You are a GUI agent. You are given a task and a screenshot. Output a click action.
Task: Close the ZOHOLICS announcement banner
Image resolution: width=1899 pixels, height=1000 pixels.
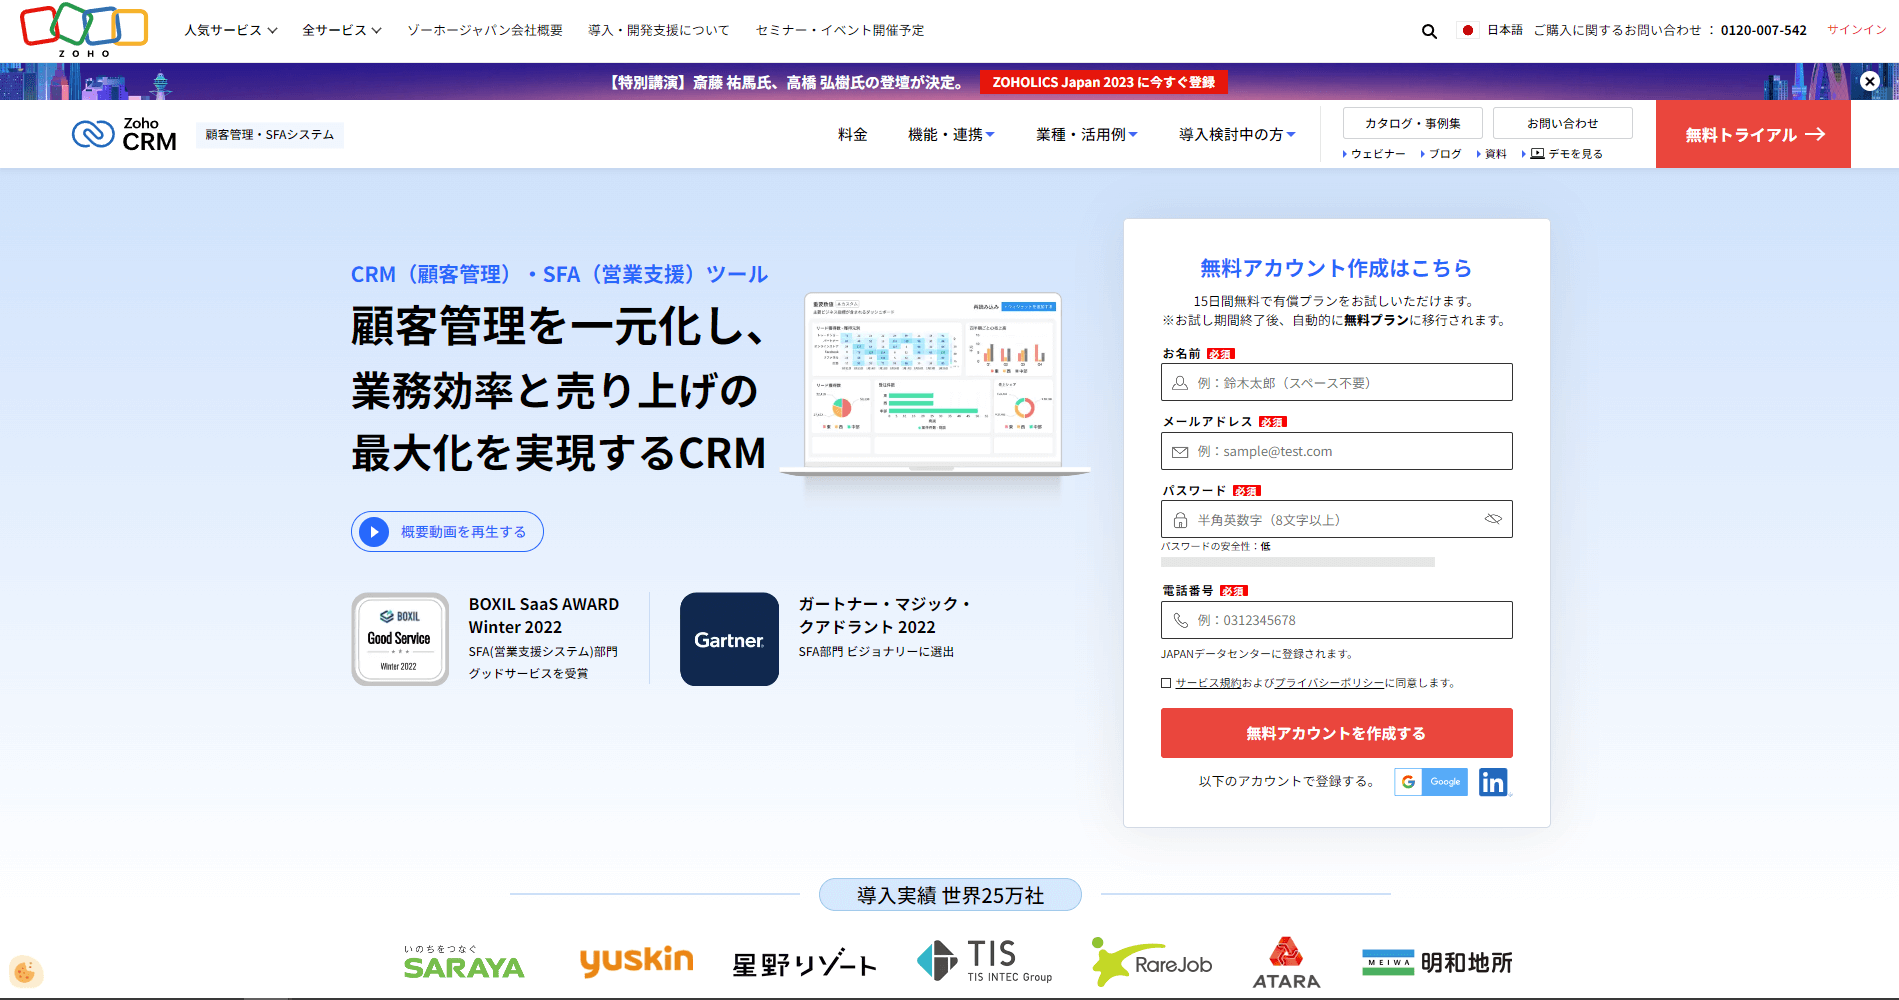tap(1869, 81)
